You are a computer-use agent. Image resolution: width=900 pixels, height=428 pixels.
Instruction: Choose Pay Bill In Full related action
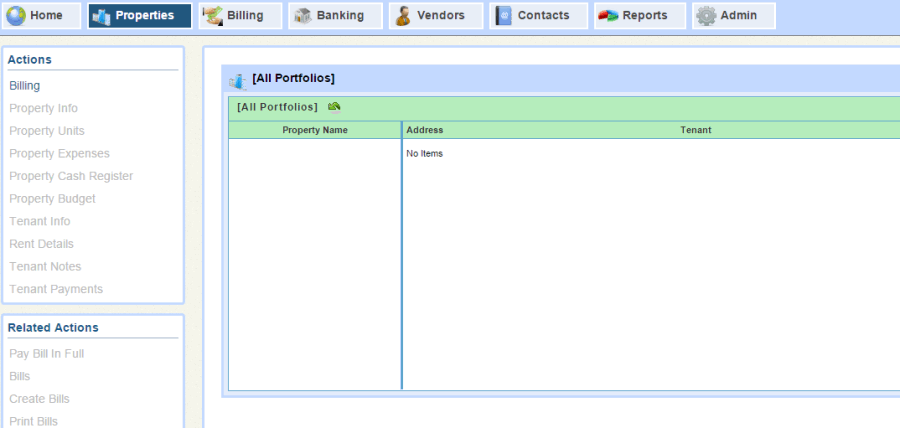47,354
